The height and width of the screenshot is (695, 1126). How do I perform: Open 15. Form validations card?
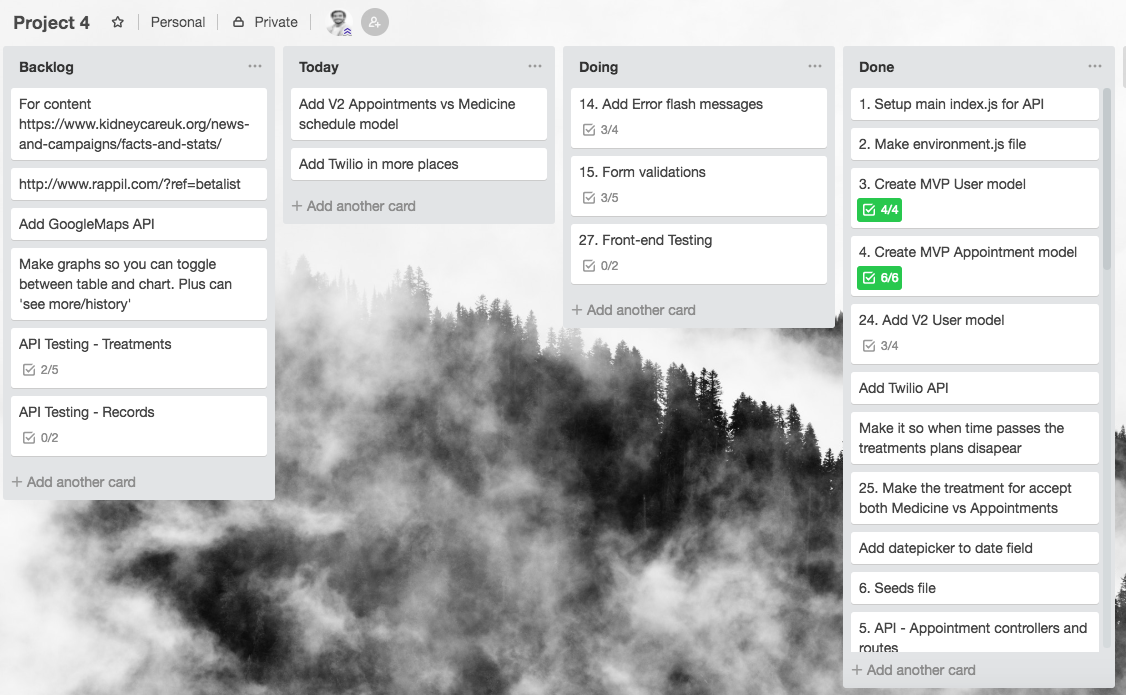pos(699,187)
